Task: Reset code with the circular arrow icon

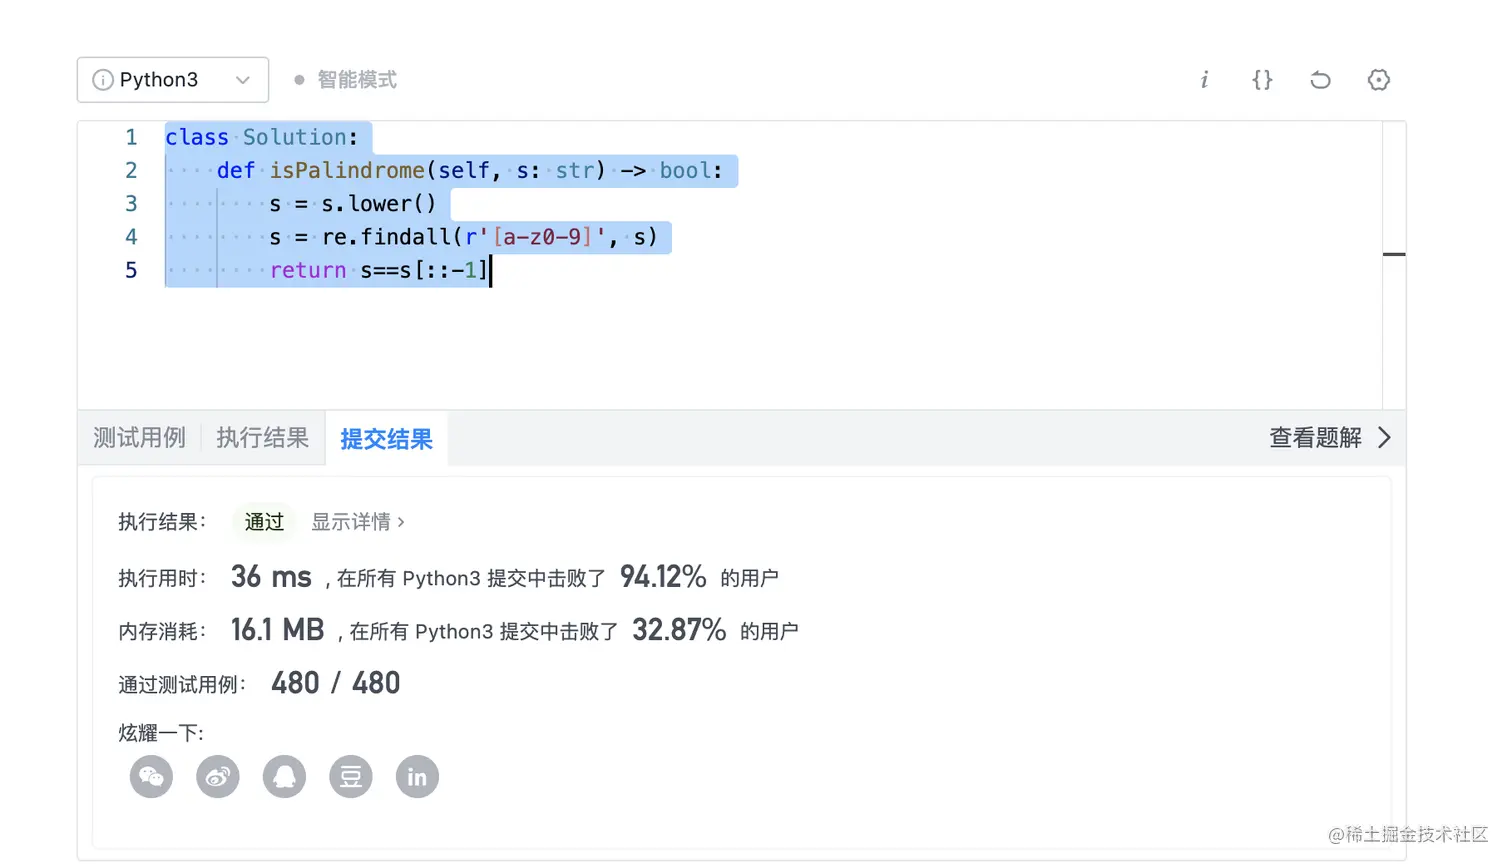Action: tap(1320, 80)
